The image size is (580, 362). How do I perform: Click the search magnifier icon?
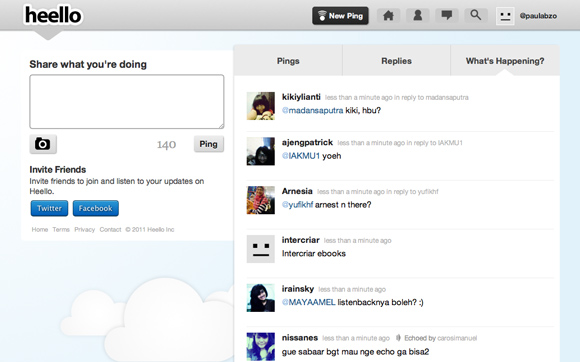pos(476,16)
